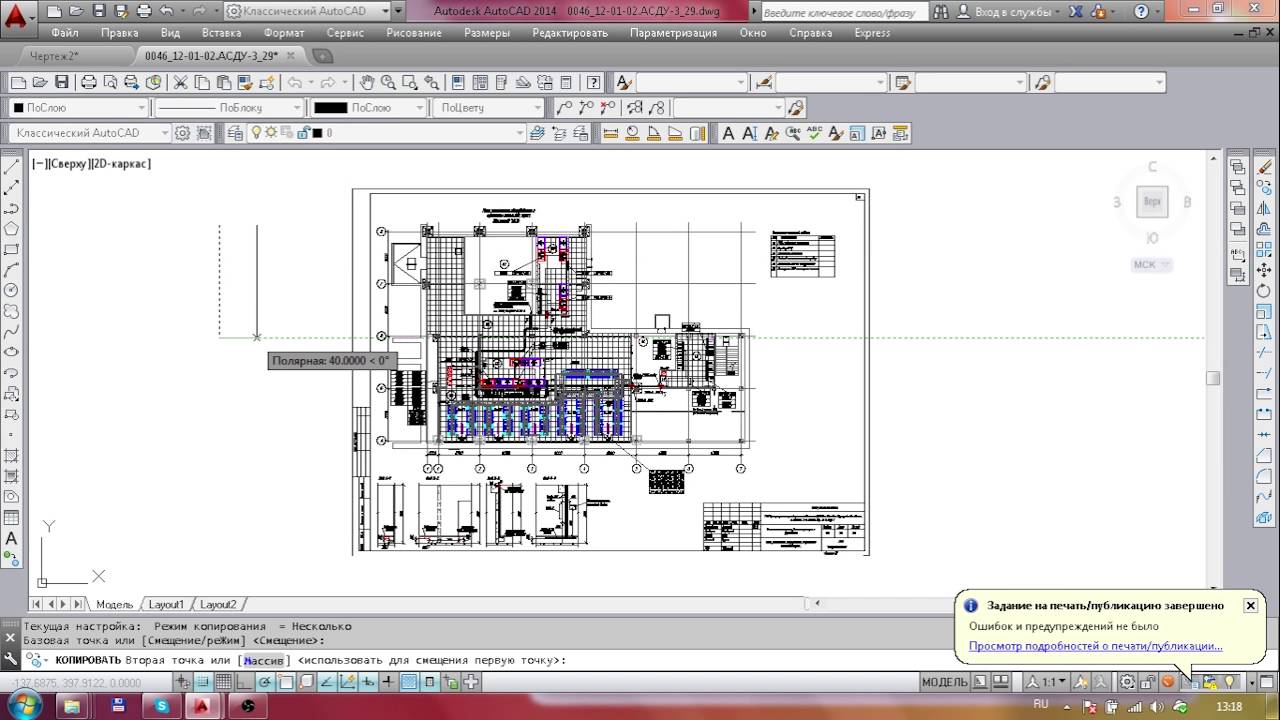The image size is (1280, 720).
Task: Click the Linear dimension icon
Action: click(x=611, y=132)
